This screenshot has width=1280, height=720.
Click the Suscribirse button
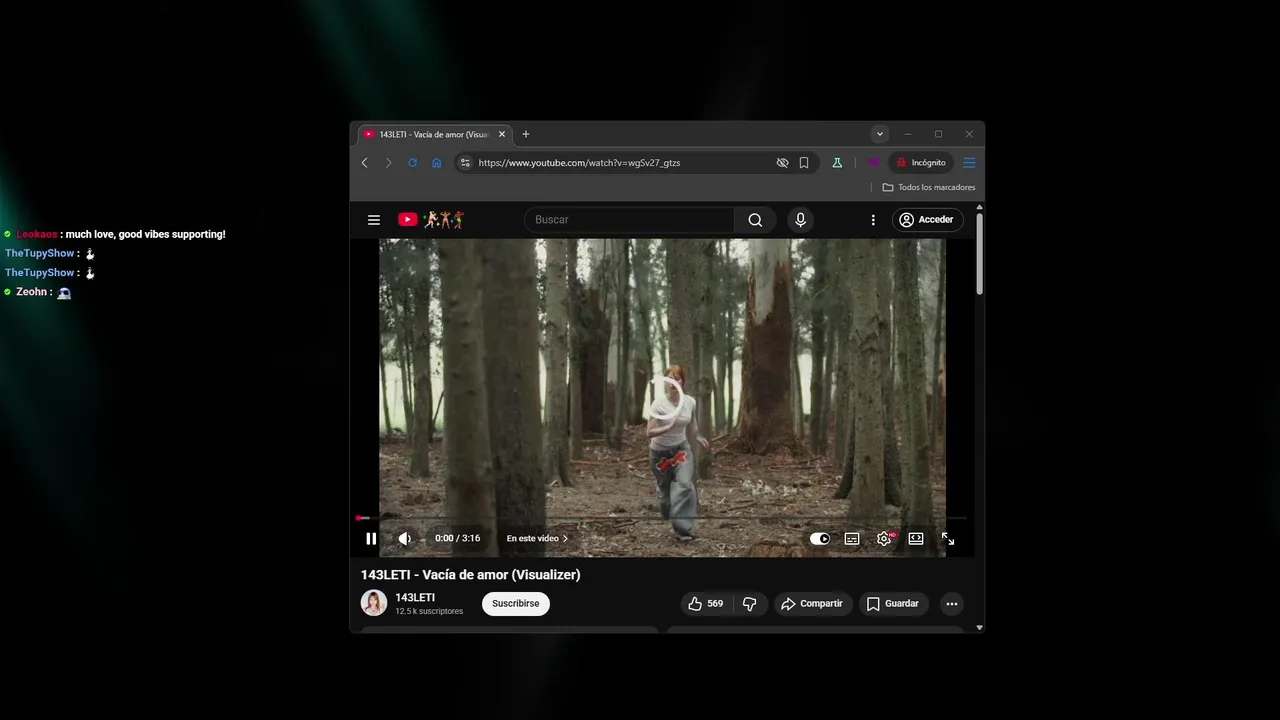516,604
